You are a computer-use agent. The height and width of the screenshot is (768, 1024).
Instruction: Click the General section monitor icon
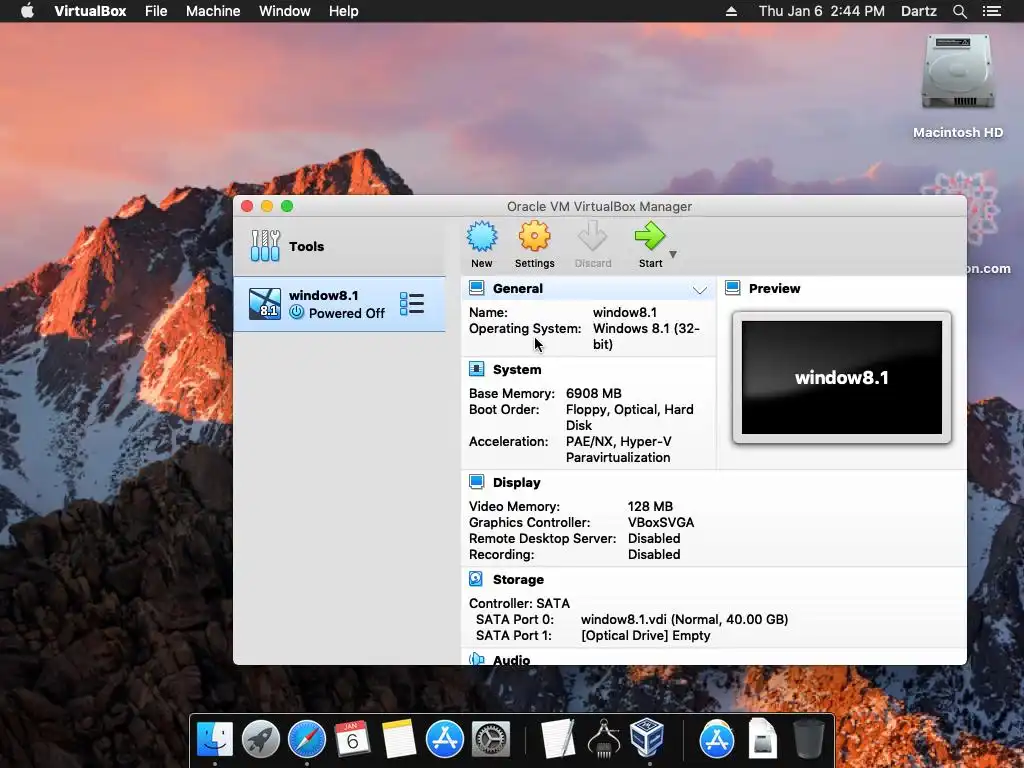(477, 288)
